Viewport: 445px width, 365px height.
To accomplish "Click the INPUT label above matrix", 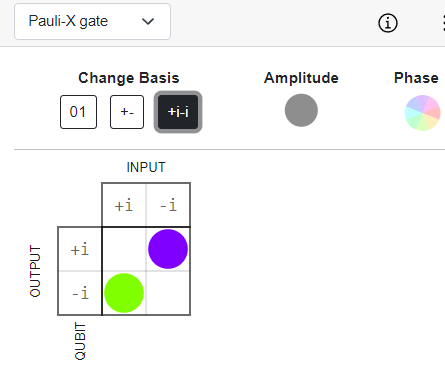I will [x=146, y=167].
